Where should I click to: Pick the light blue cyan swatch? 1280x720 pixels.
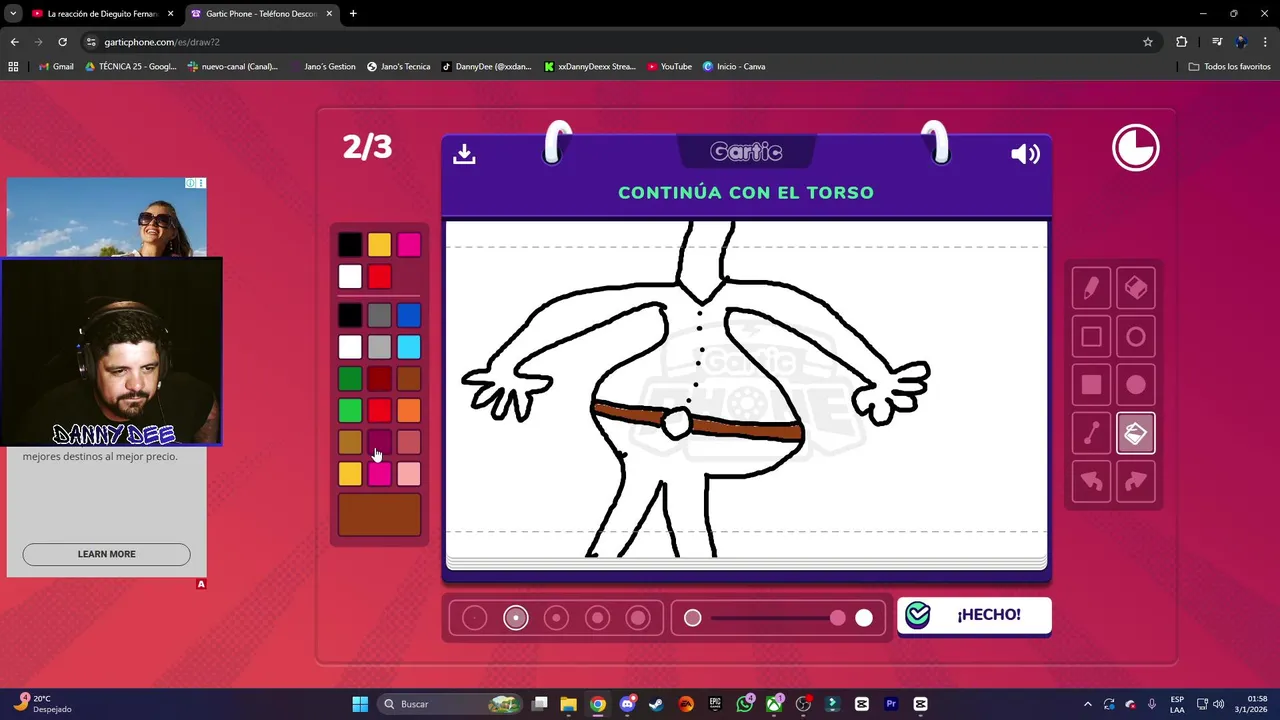(409, 347)
